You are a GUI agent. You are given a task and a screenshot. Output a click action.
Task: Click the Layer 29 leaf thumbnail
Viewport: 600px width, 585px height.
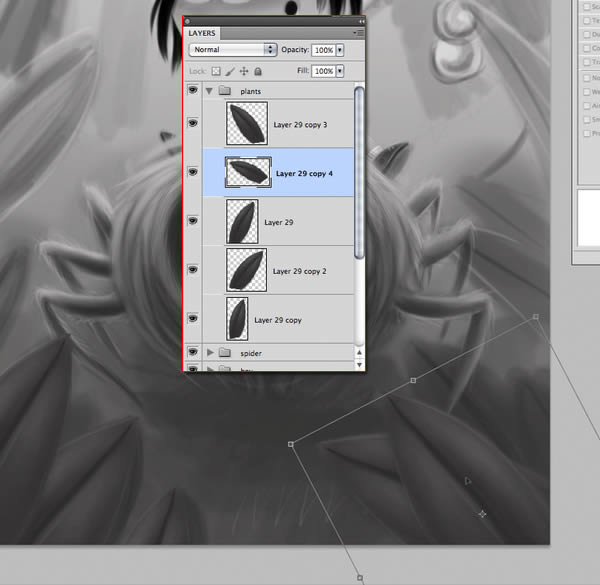pyautogui.click(x=242, y=222)
